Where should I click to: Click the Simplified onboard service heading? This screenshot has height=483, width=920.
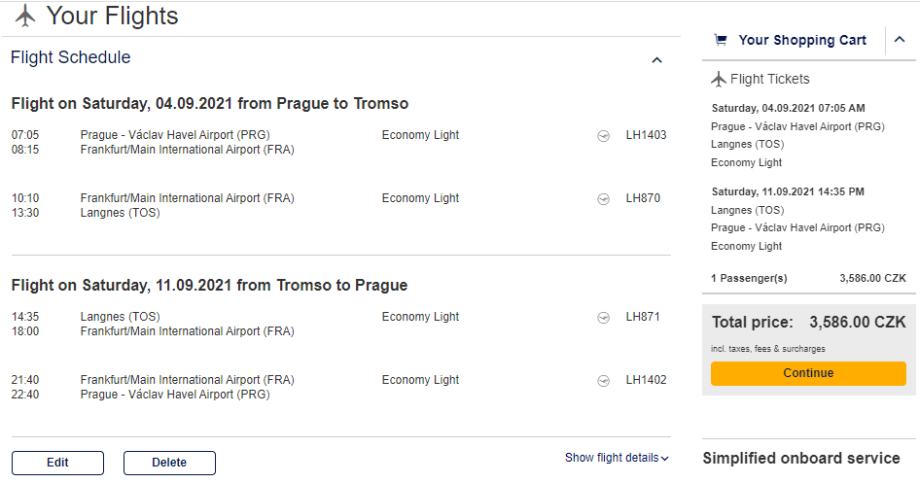(801, 458)
